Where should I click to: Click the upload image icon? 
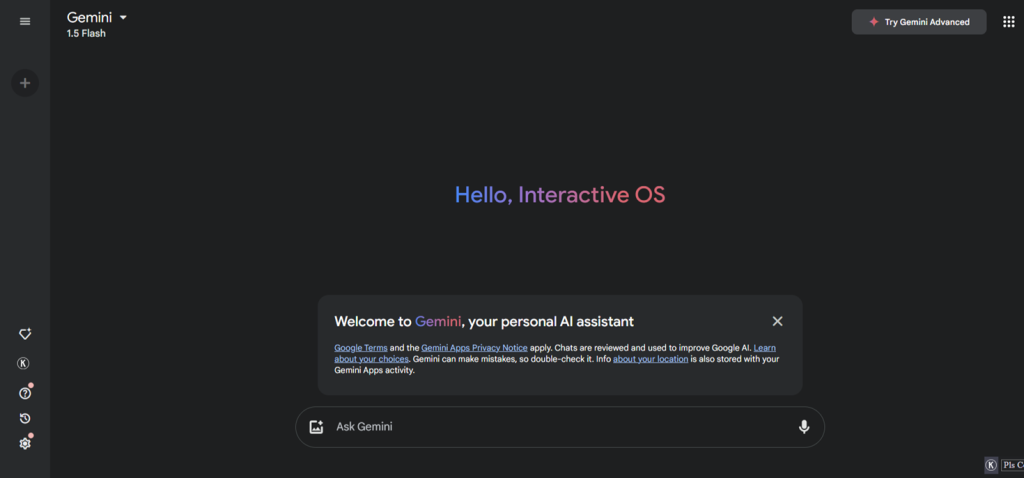(317, 427)
